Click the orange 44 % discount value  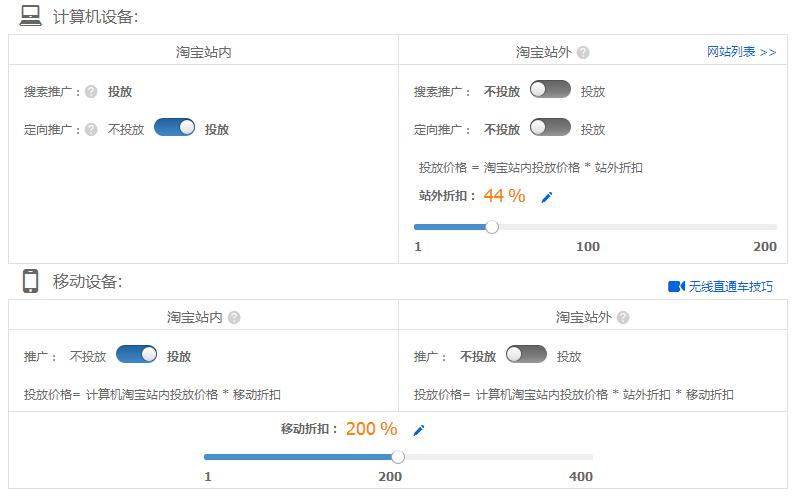tap(504, 196)
